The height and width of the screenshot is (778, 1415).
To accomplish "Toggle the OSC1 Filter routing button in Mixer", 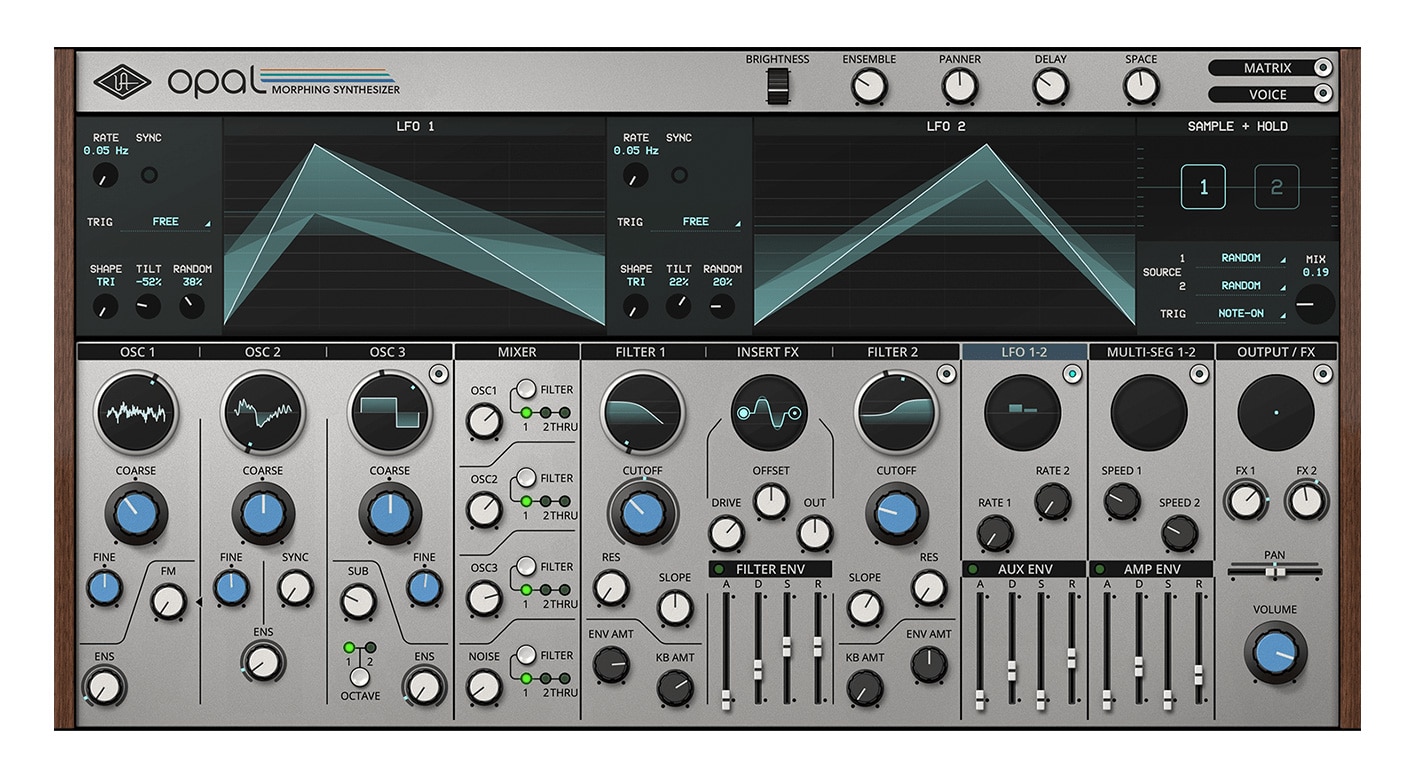I will point(525,390).
